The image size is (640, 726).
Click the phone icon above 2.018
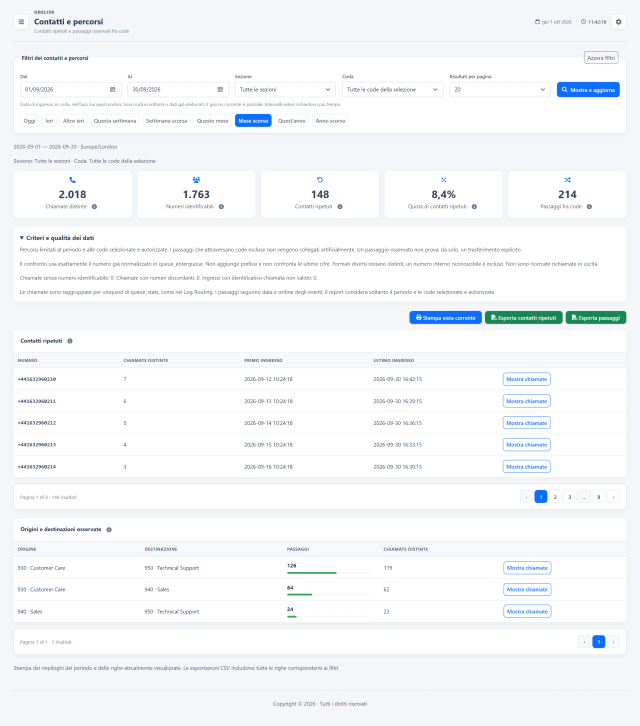(x=72, y=180)
